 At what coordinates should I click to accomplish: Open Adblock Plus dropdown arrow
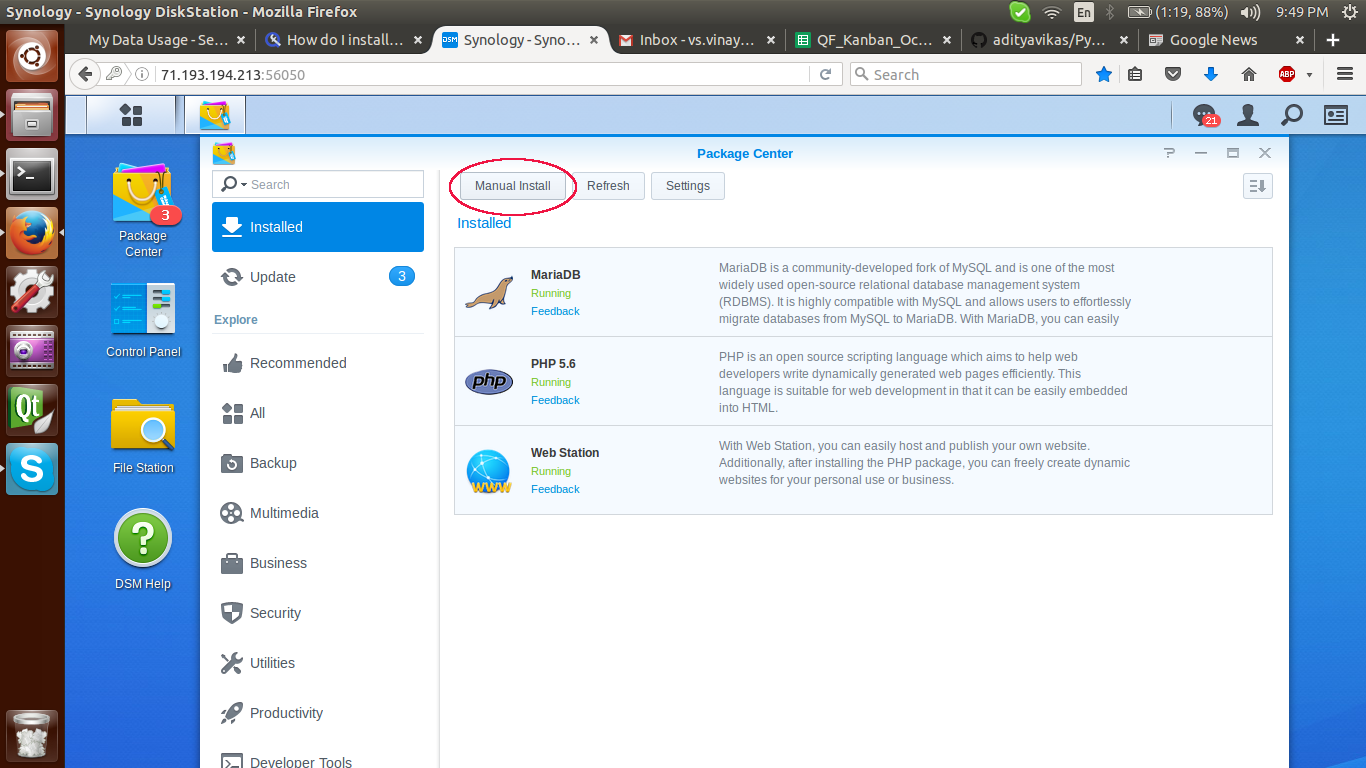pyautogui.click(x=1308, y=75)
